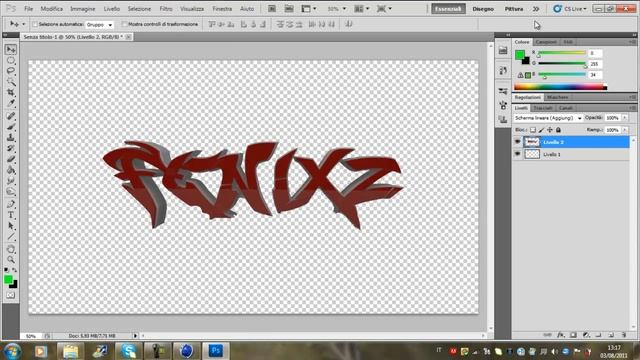Select the Elliptical Marquee tool
The height and width of the screenshot is (360, 640).
(11, 60)
